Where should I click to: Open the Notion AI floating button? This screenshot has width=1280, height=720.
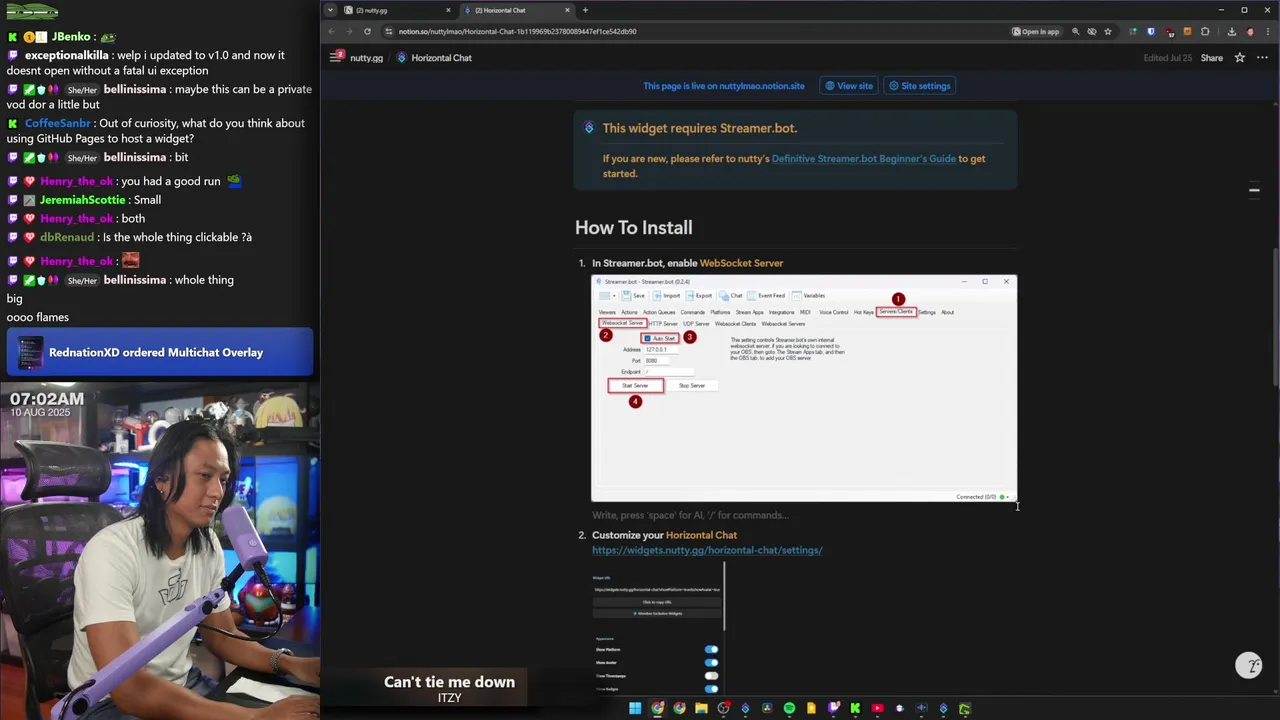tap(1248, 665)
